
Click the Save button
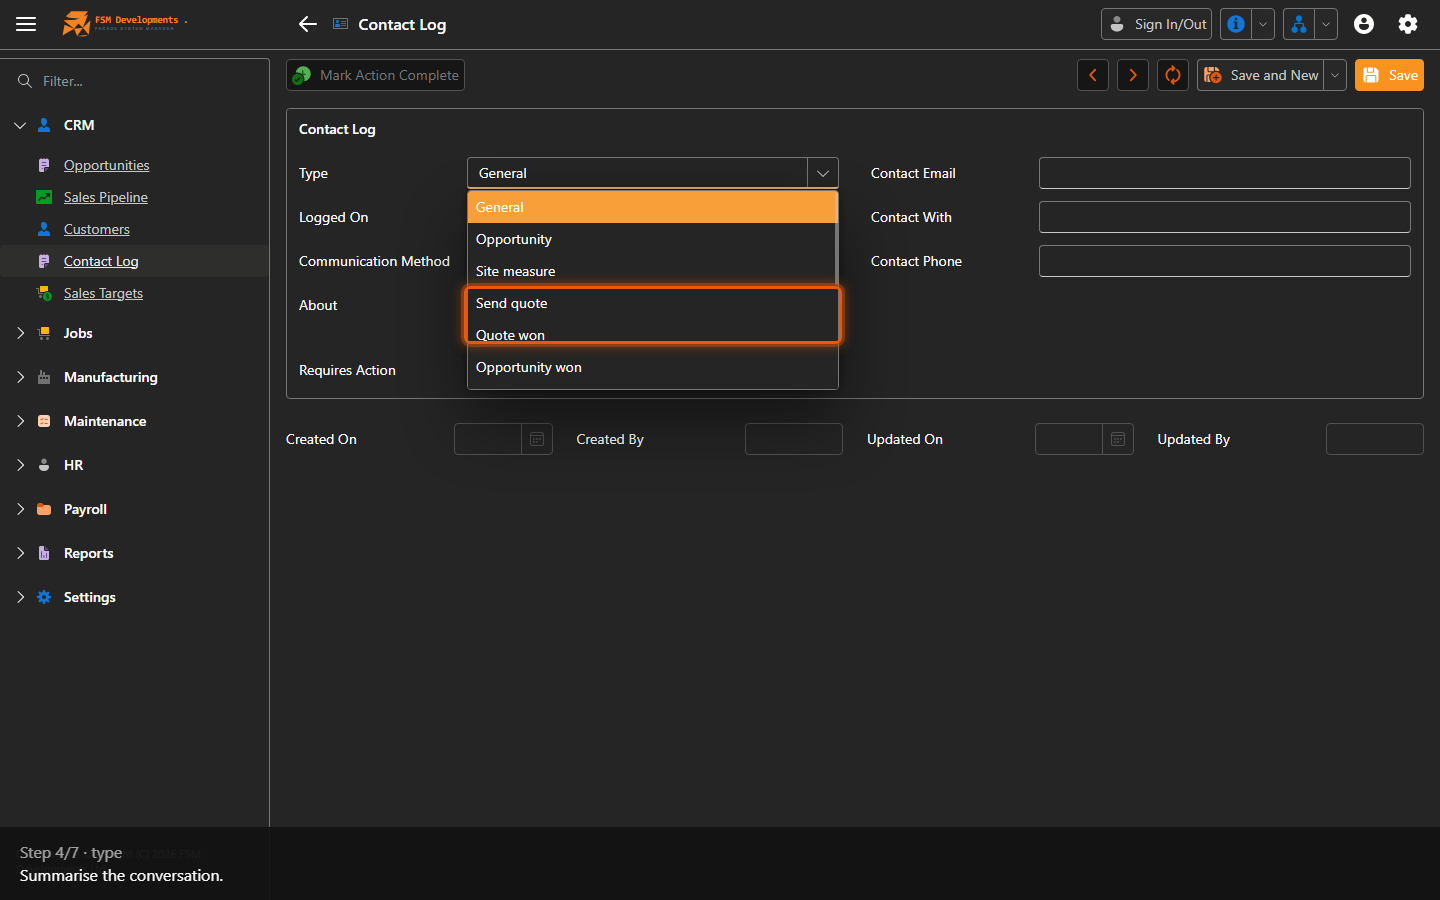(x=1389, y=75)
